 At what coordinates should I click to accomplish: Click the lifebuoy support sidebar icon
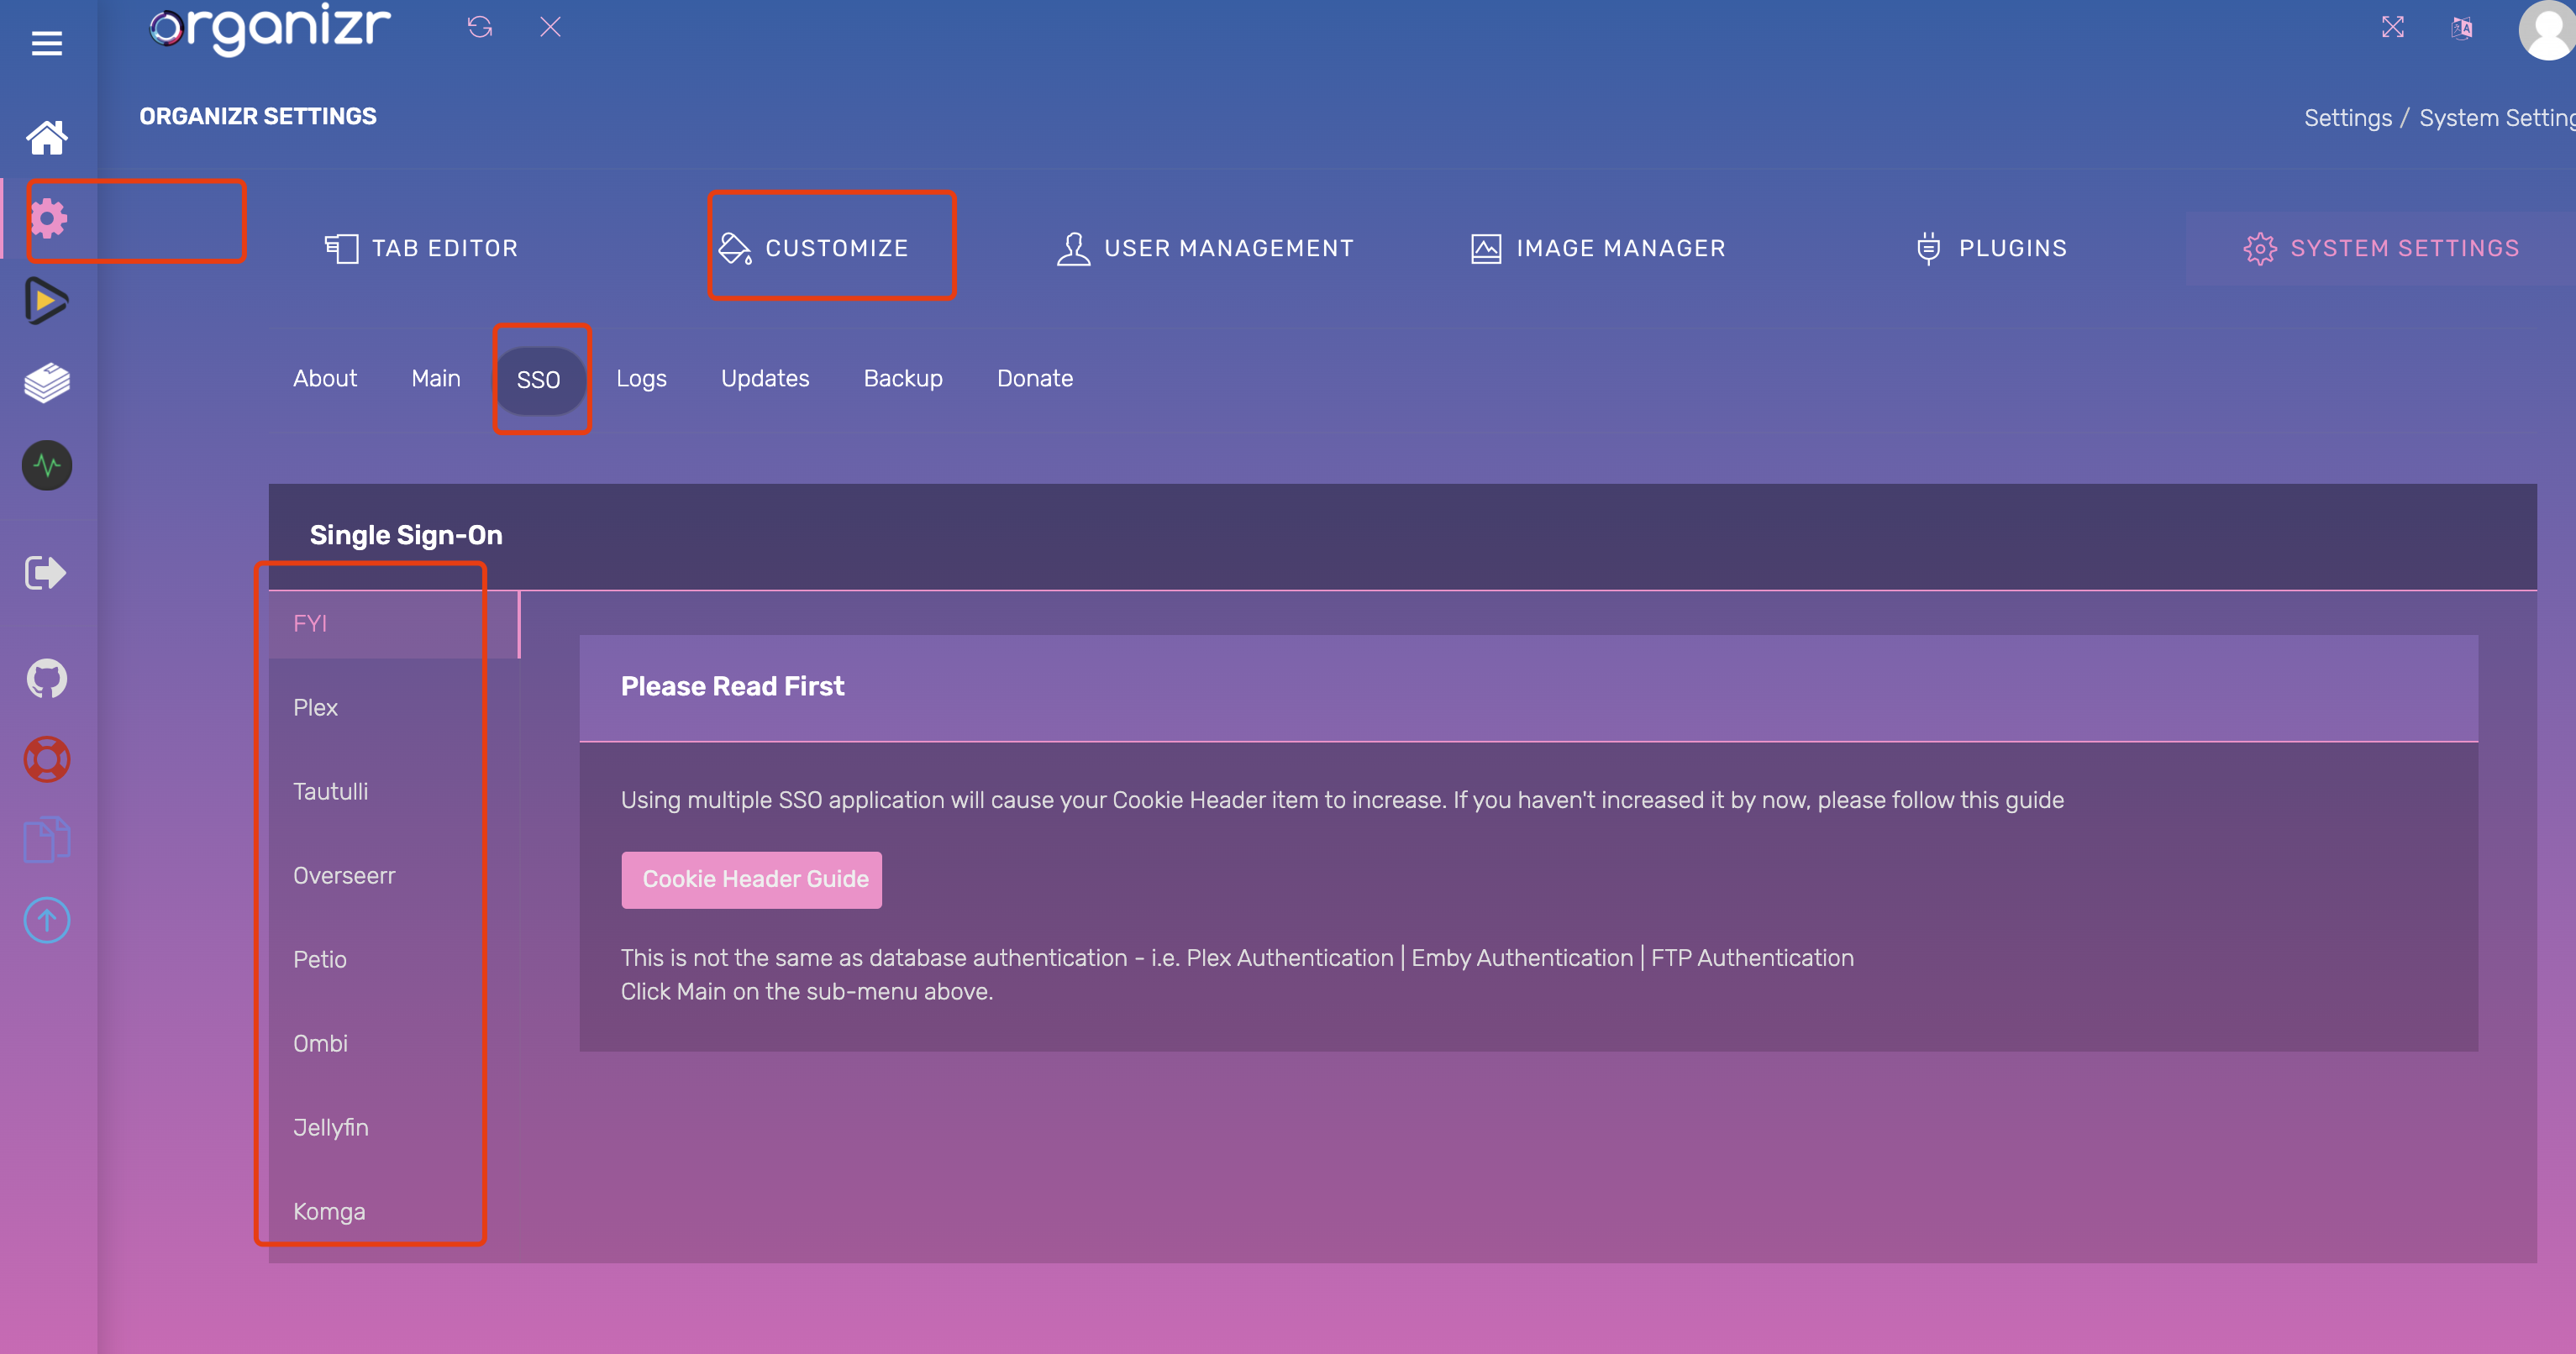click(x=46, y=759)
